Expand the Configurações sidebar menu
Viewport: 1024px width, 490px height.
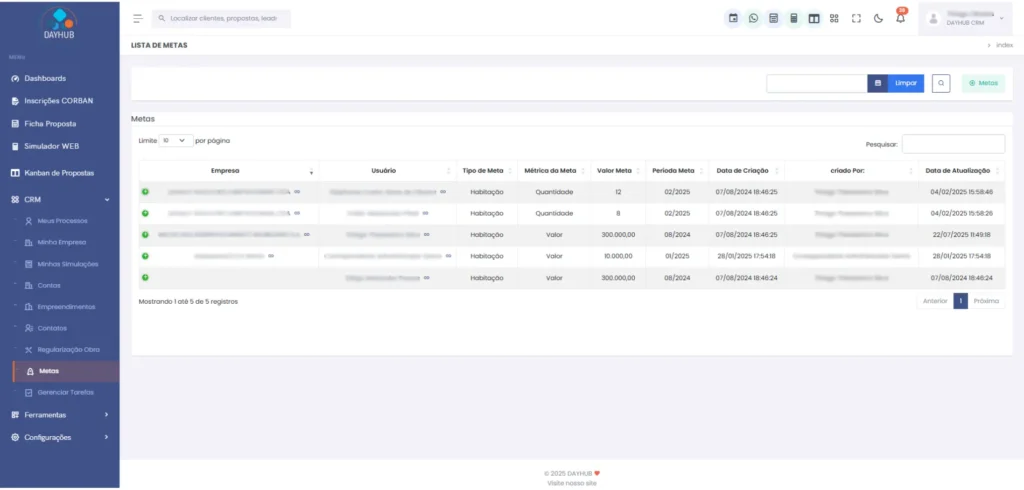(59, 437)
